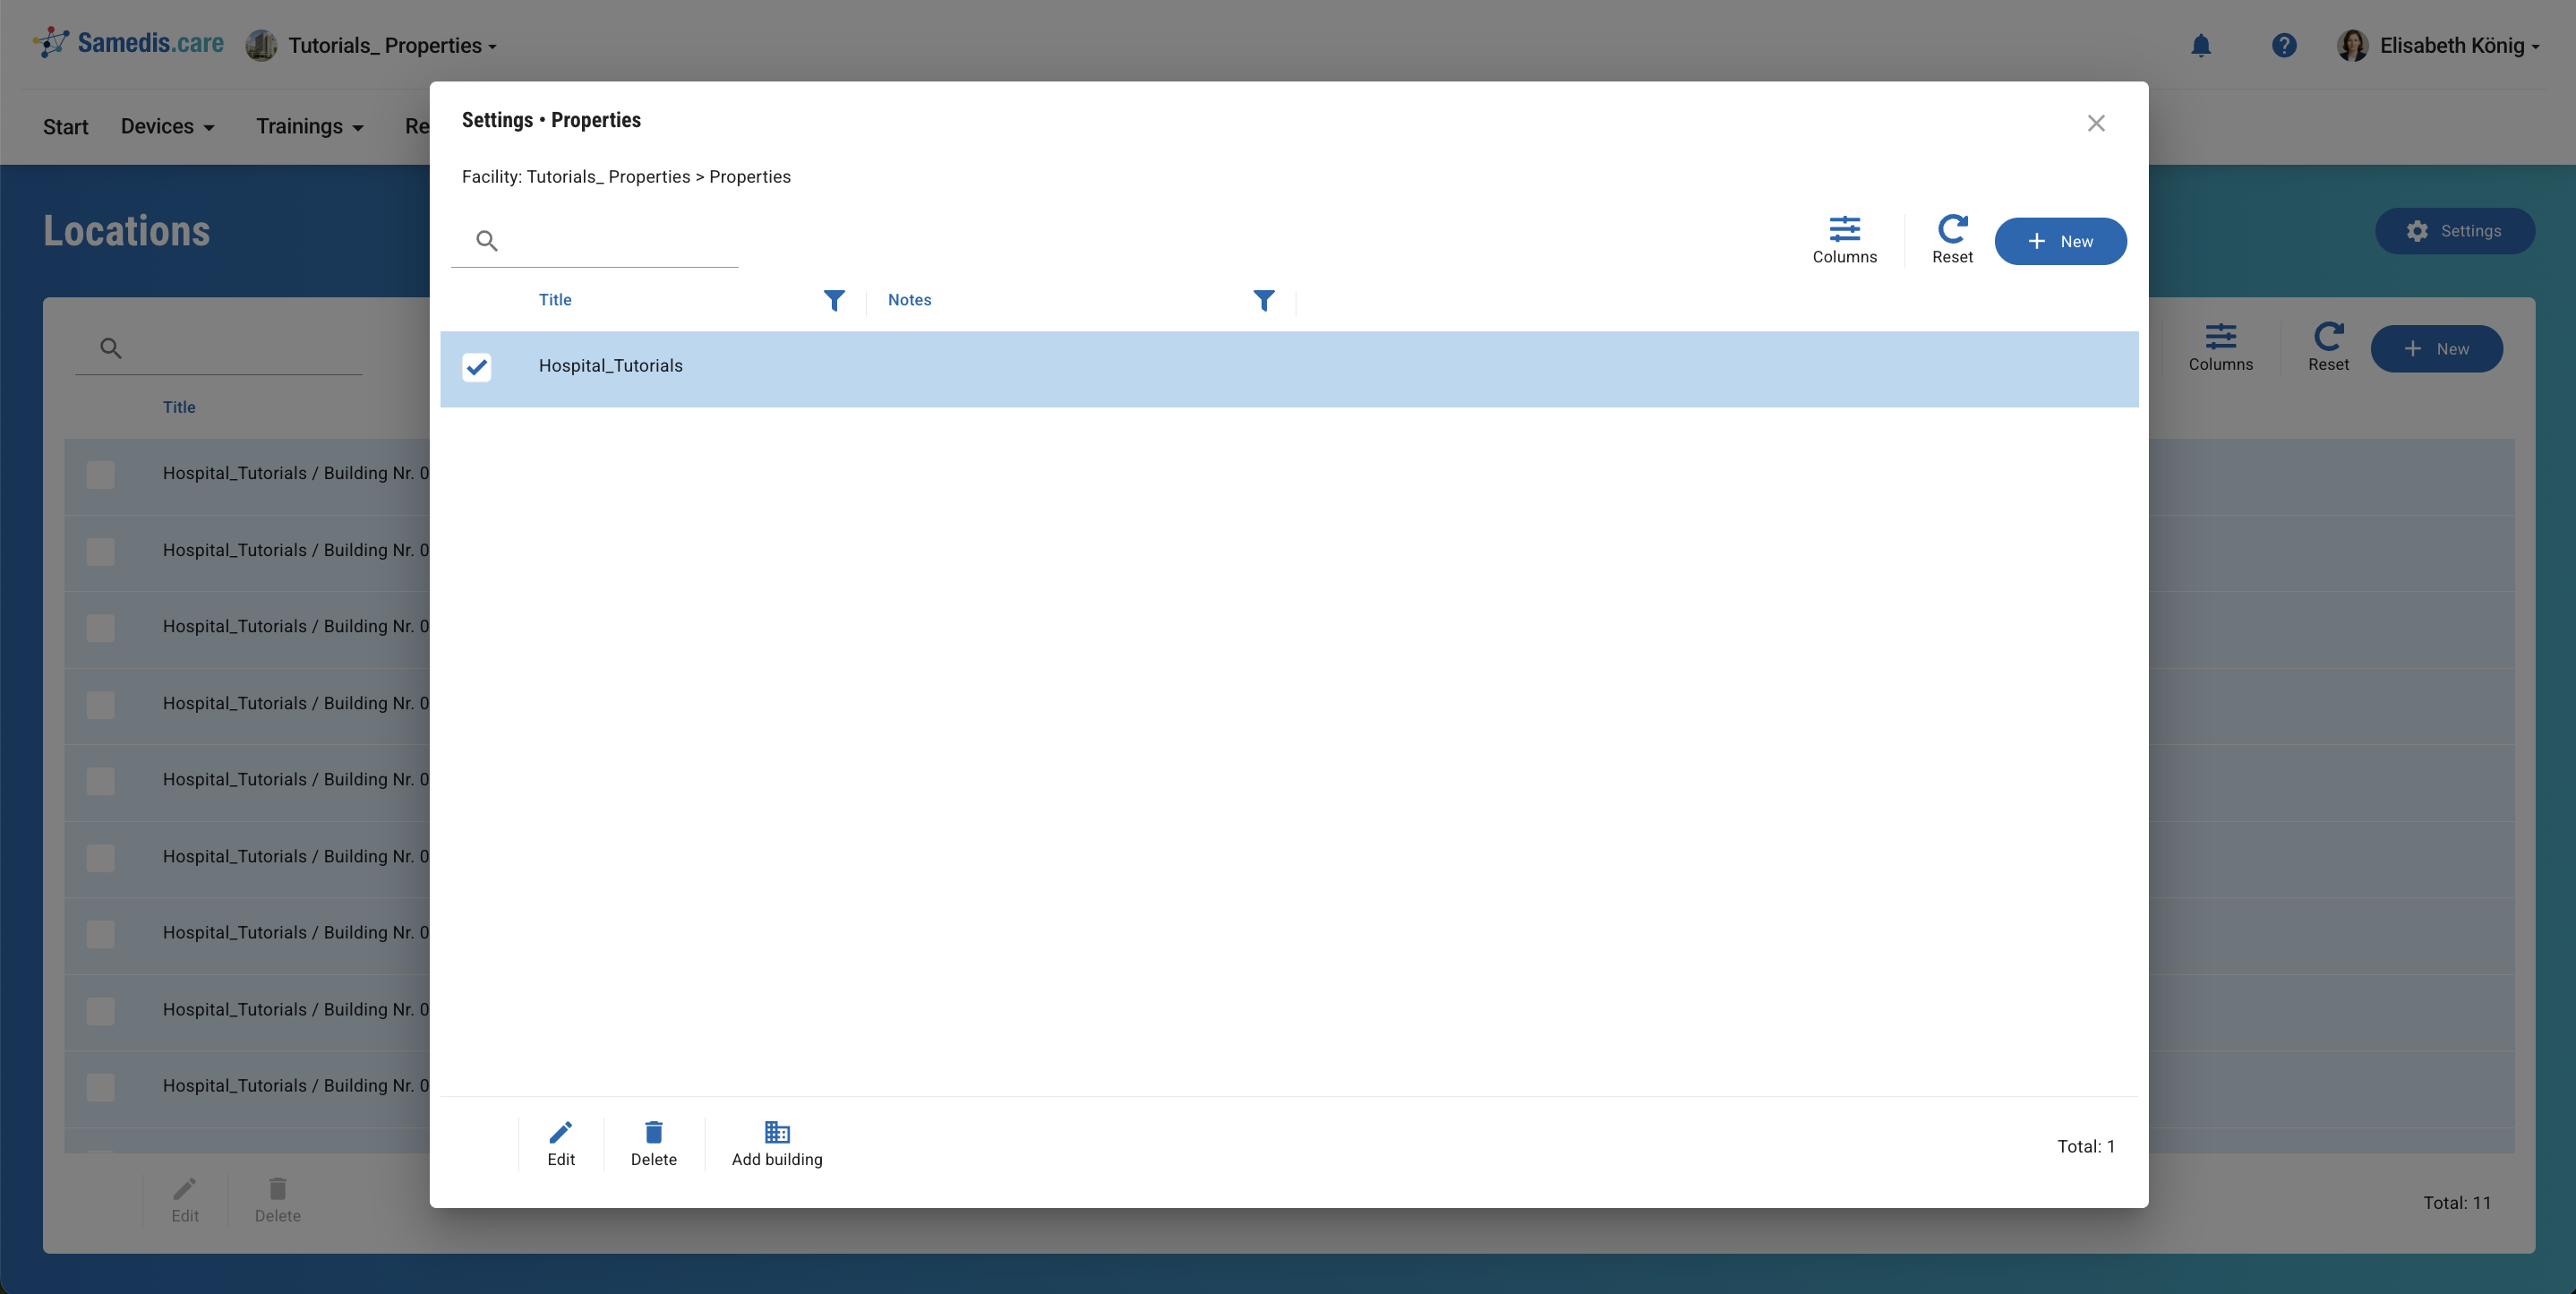Click the Add building icon

[x=777, y=1132]
